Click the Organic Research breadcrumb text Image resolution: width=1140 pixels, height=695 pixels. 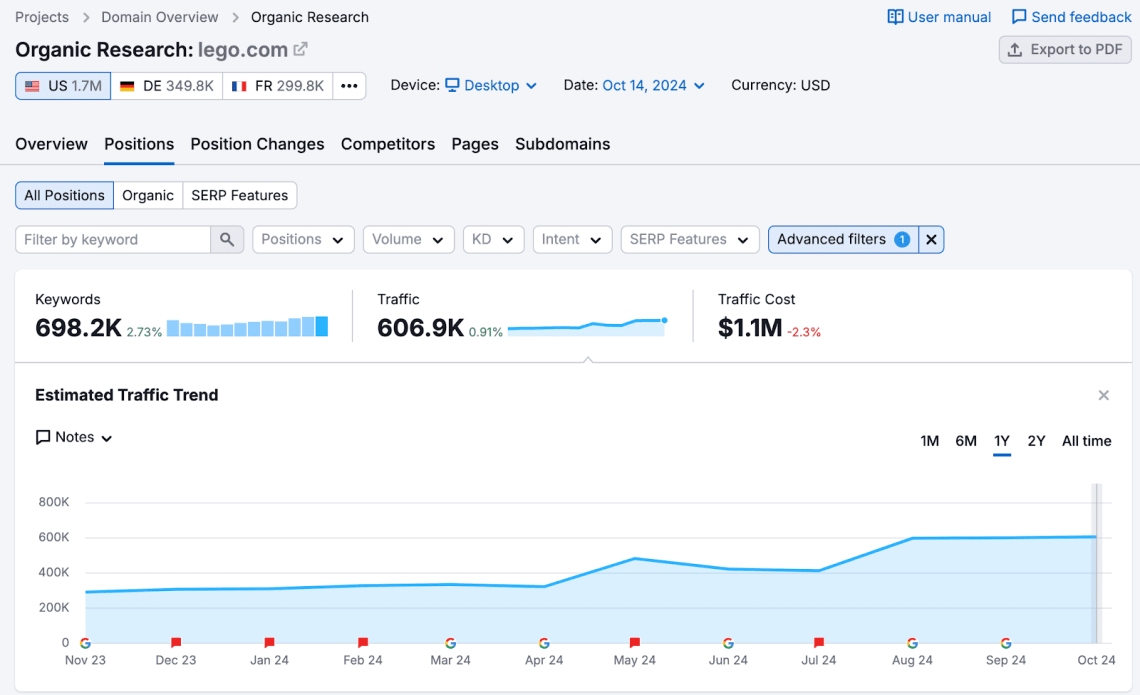pos(310,17)
